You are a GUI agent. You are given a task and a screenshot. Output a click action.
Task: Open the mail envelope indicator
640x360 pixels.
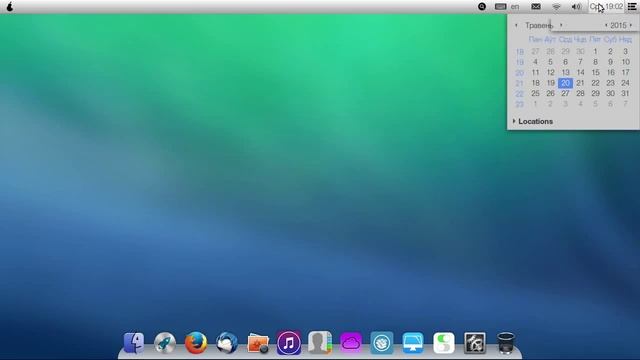tap(536, 7)
